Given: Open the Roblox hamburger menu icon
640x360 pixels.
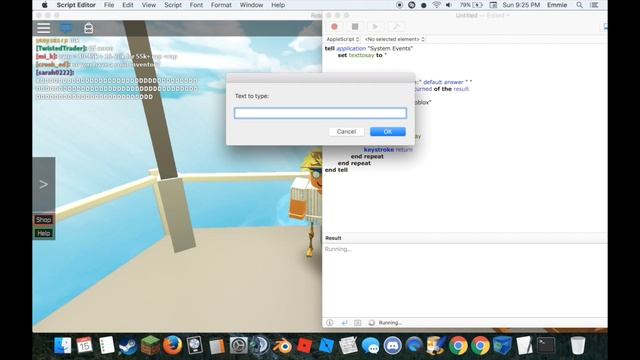Looking at the screenshot, I should coord(44,28).
